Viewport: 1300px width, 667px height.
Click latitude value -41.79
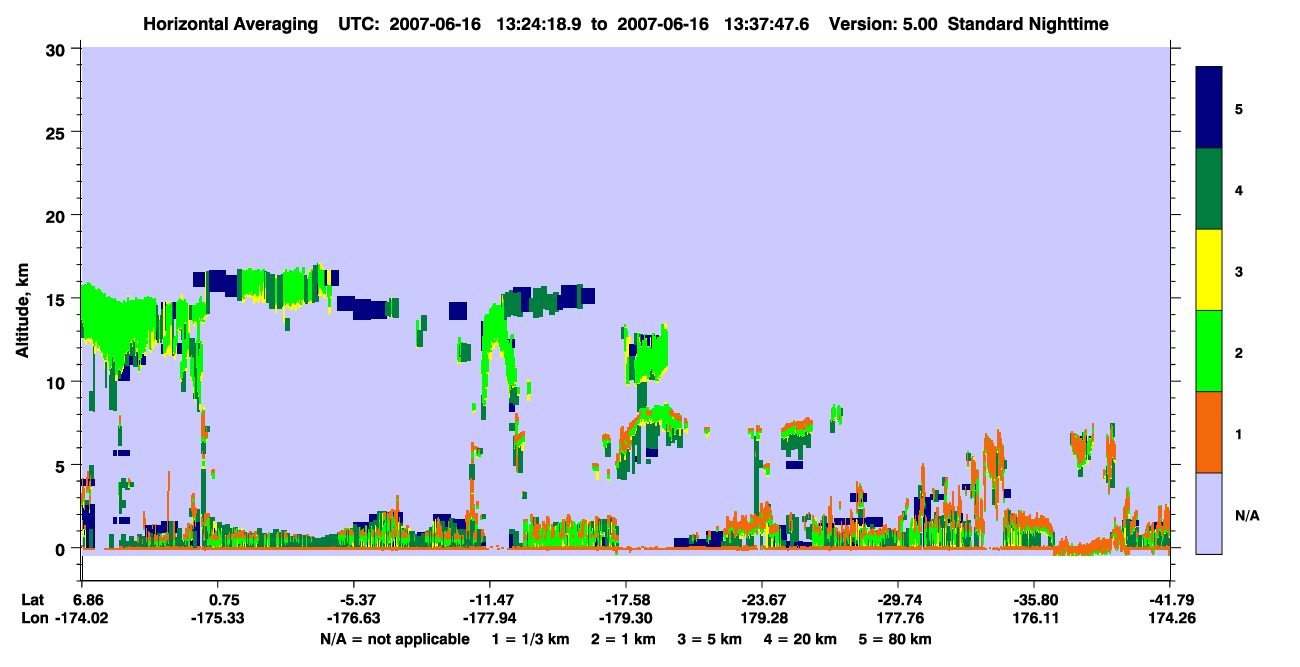tap(1169, 601)
